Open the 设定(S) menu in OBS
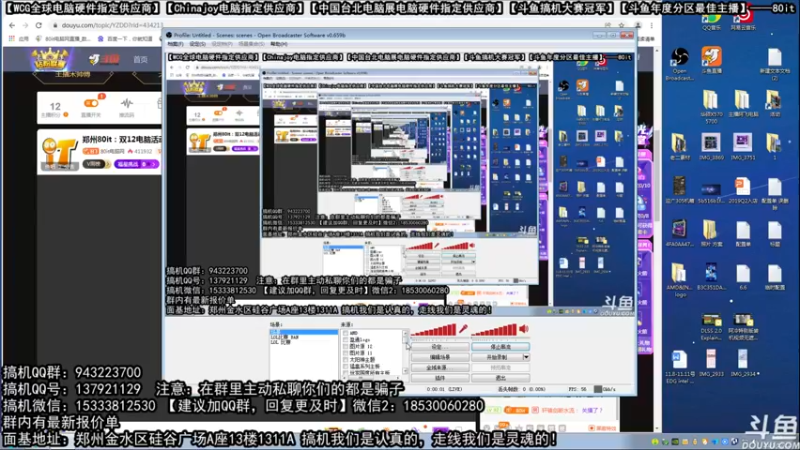The width and height of the screenshot is (800, 450). coord(197,44)
